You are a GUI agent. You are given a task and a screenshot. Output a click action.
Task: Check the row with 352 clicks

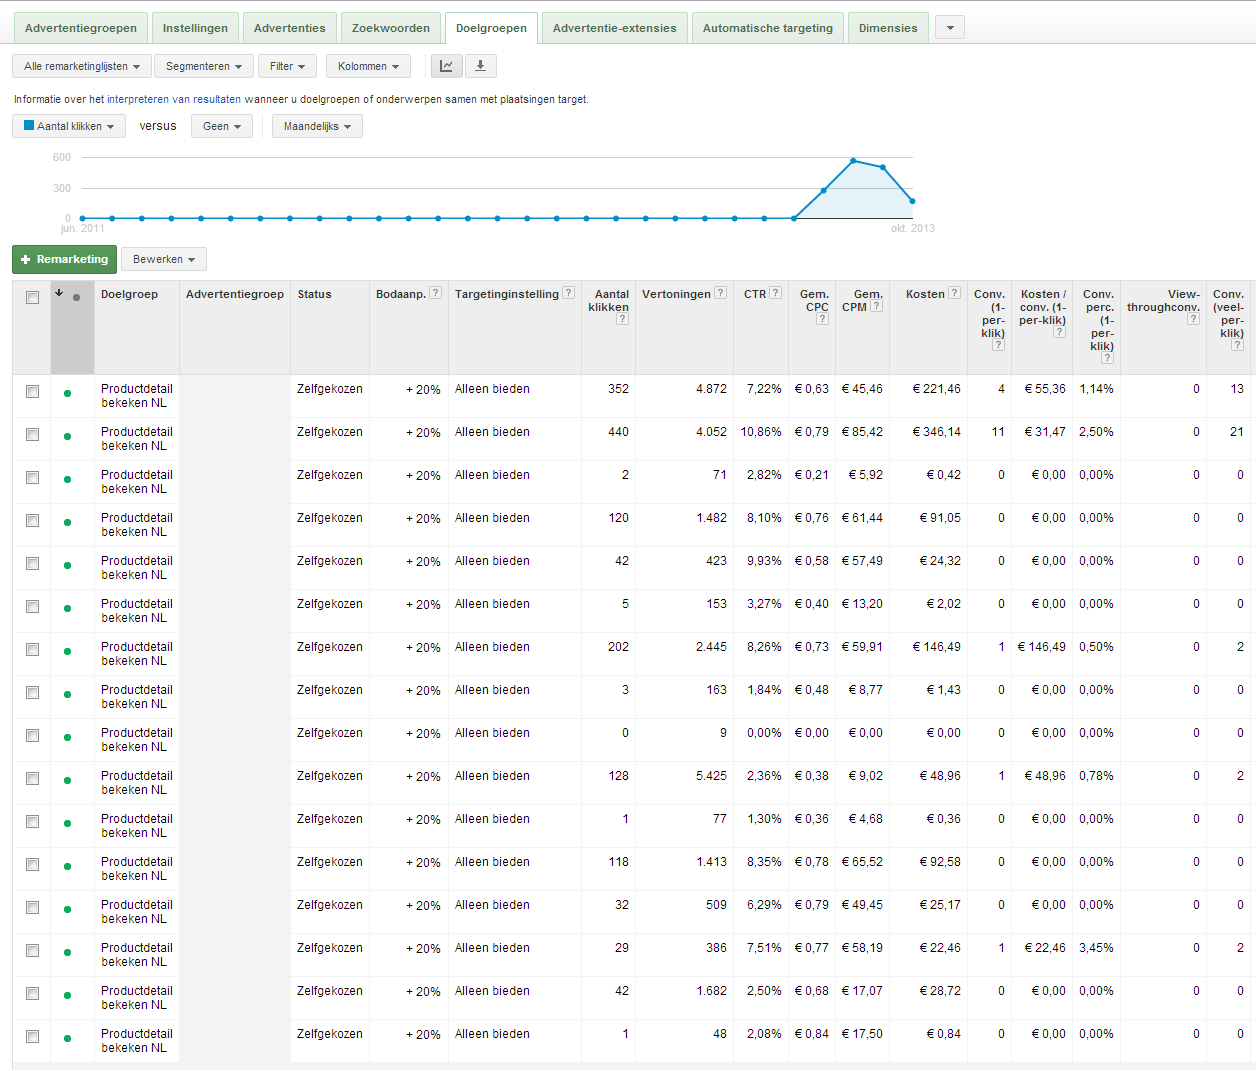pyautogui.click(x=32, y=391)
